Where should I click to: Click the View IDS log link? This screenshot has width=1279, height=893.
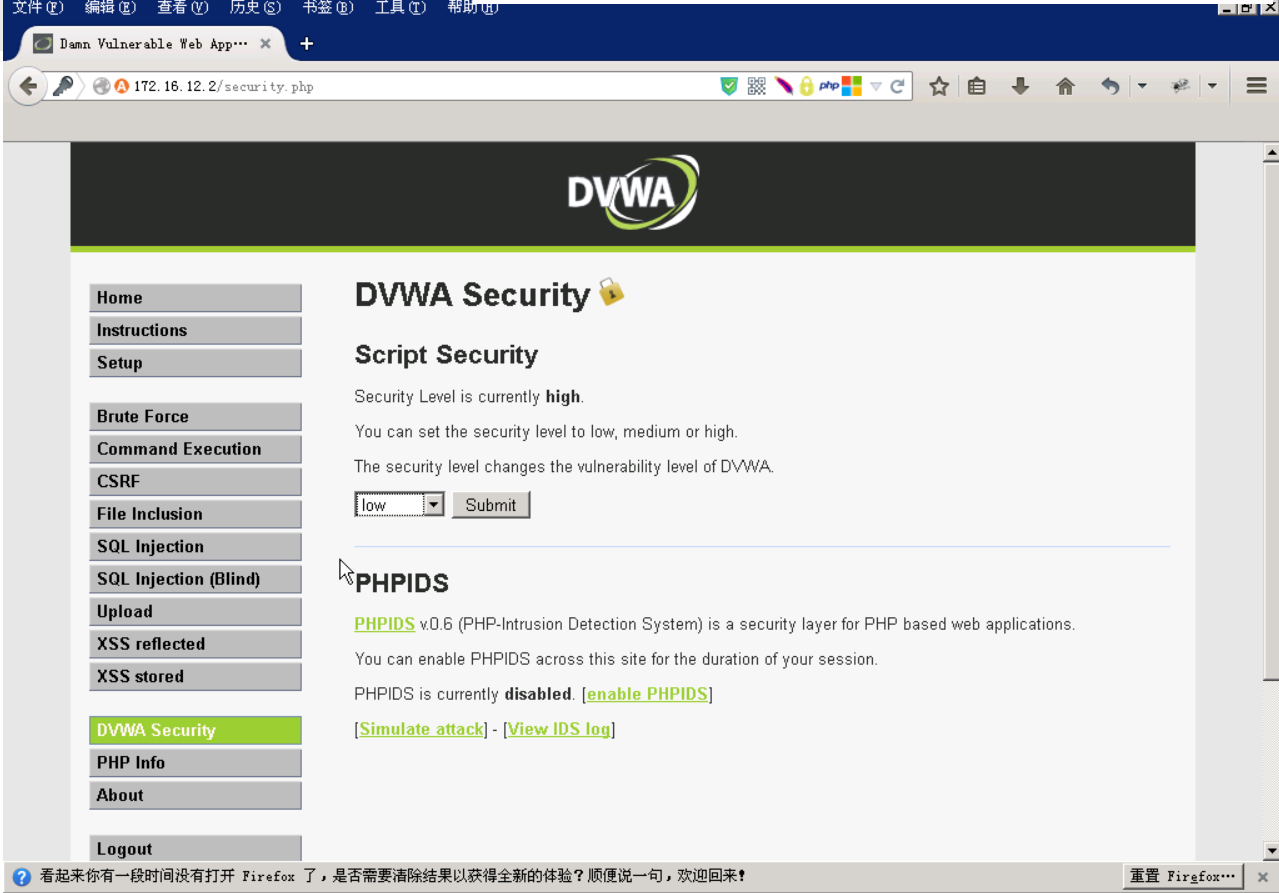[x=559, y=729]
